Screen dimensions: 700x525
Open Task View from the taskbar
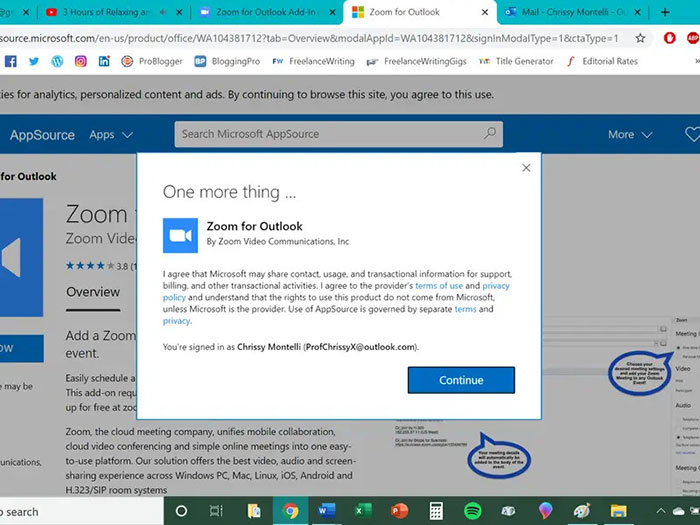(216, 511)
